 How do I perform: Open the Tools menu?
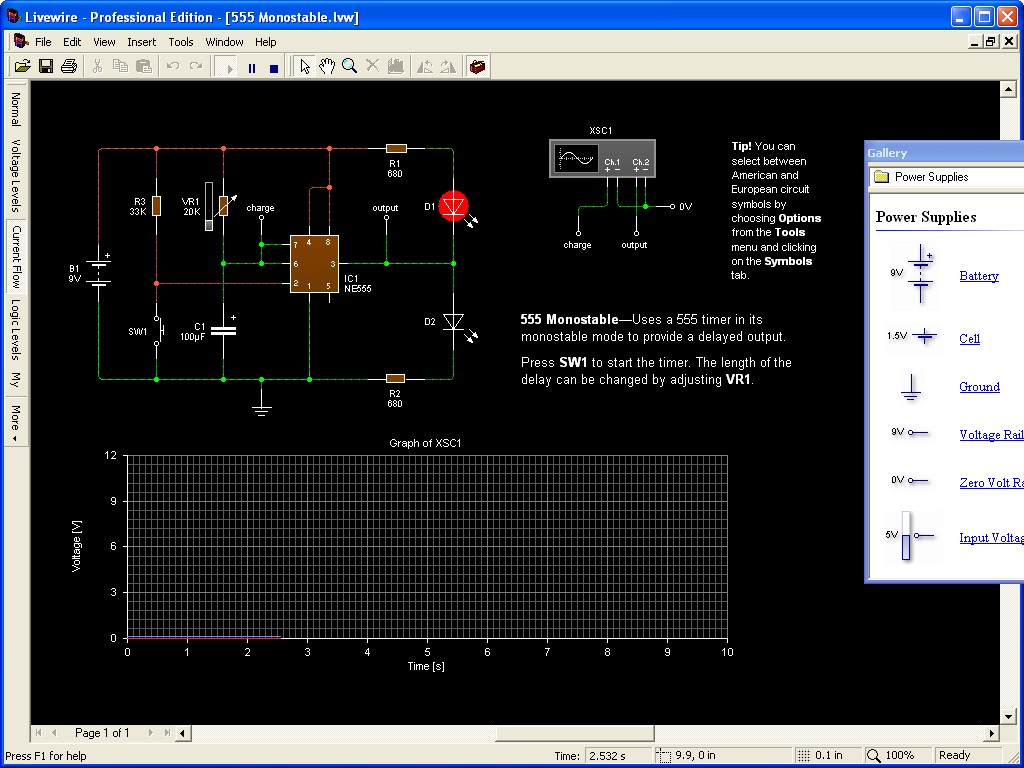pyautogui.click(x=181, y=42)
